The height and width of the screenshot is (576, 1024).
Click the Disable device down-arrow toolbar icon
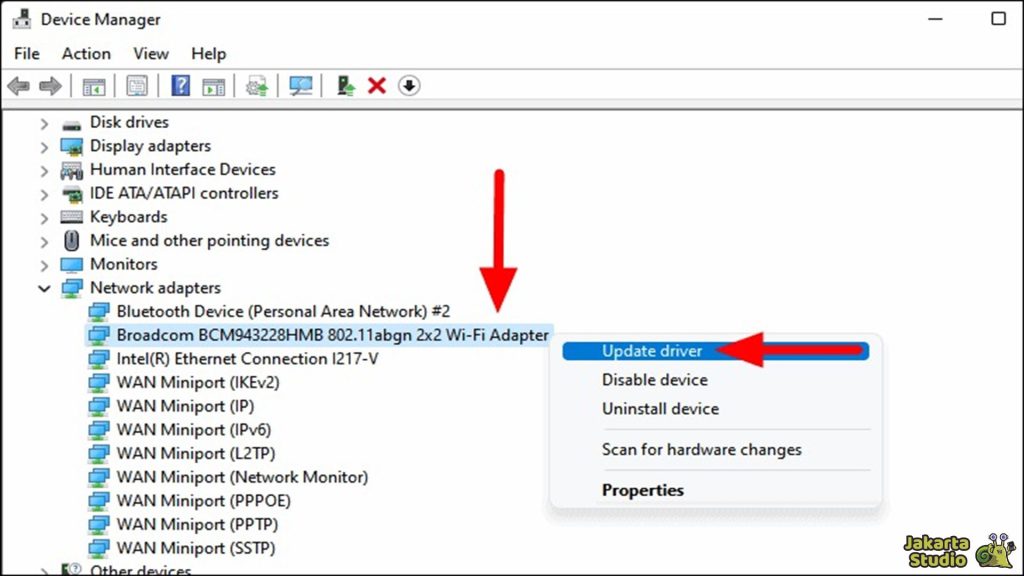tap(409, 85)
